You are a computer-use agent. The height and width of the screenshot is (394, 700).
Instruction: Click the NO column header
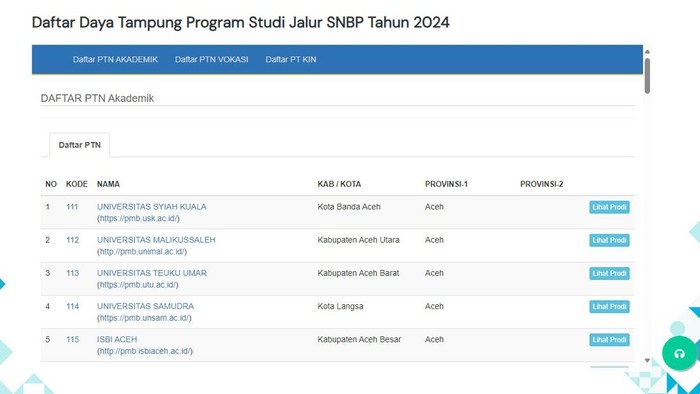pyautogui.click(x=51, y=184)
